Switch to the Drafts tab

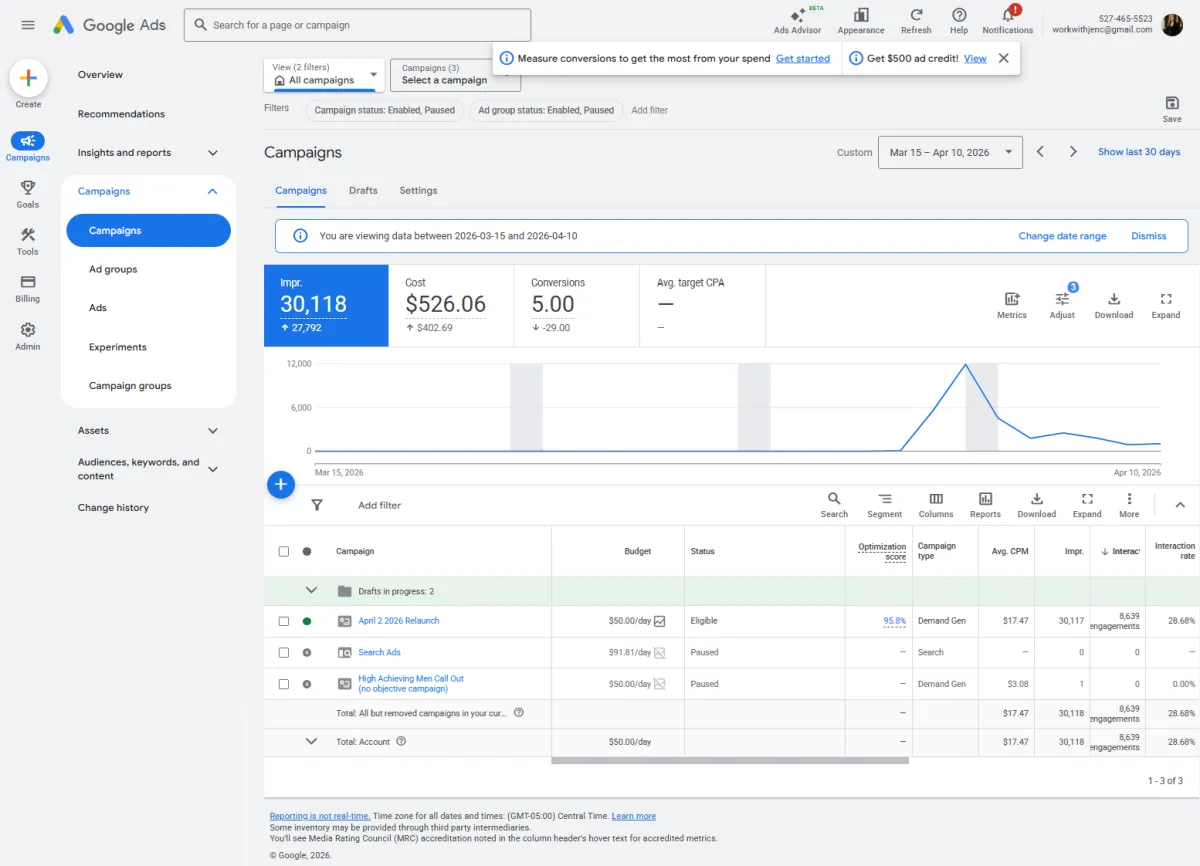click(363, 190)
